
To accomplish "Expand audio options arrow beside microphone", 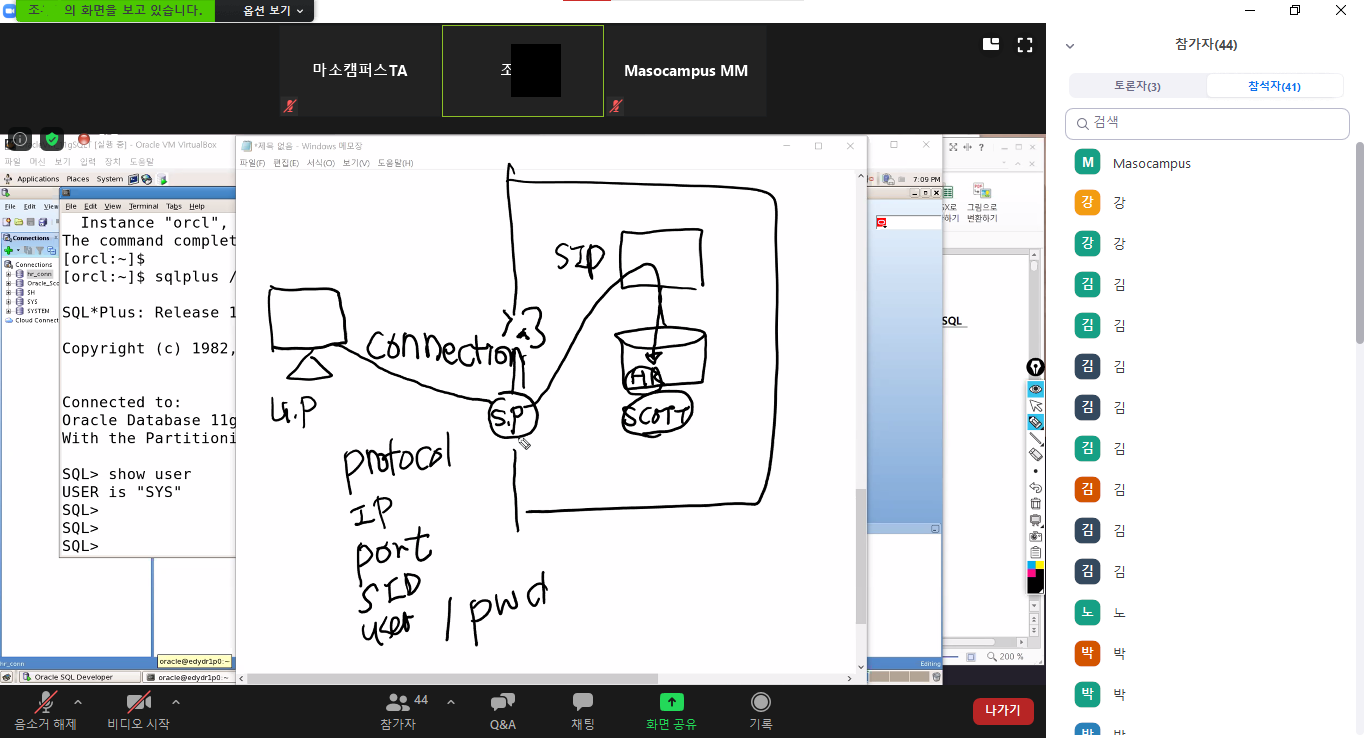I will tap(78, 702).
